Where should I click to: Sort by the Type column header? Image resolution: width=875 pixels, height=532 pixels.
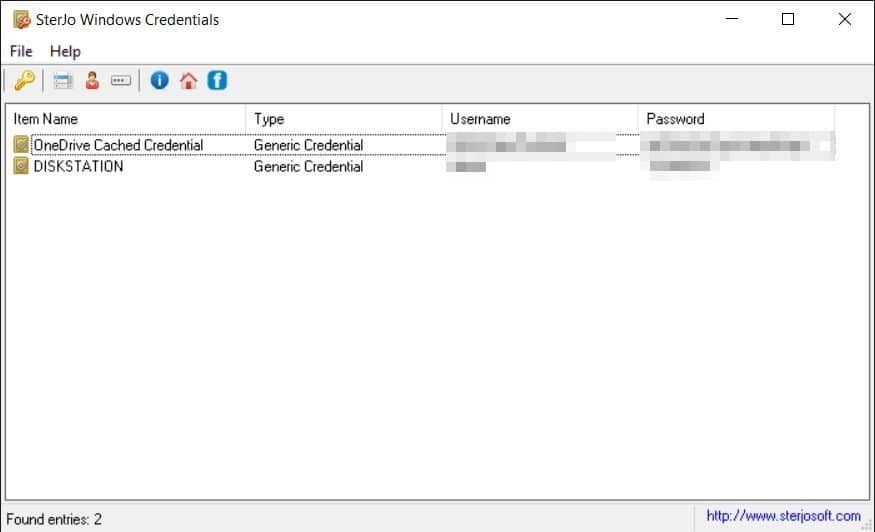[344, 119]
